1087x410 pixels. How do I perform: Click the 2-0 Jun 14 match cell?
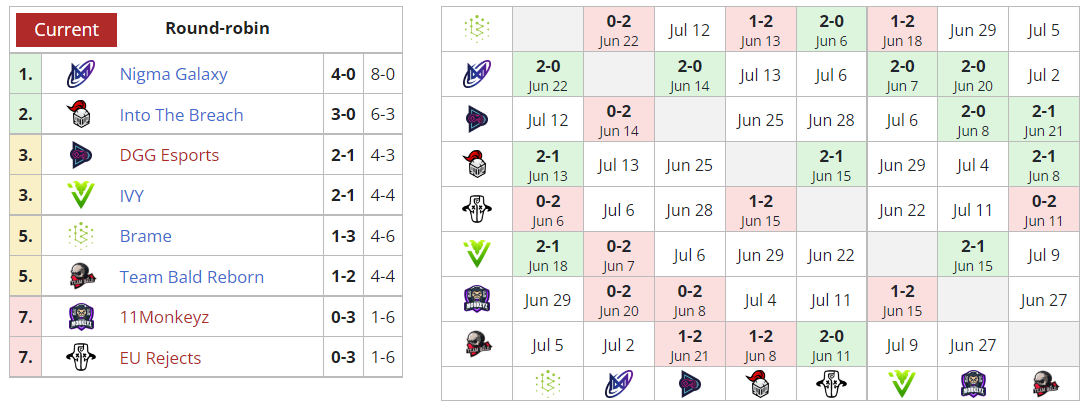689,74
